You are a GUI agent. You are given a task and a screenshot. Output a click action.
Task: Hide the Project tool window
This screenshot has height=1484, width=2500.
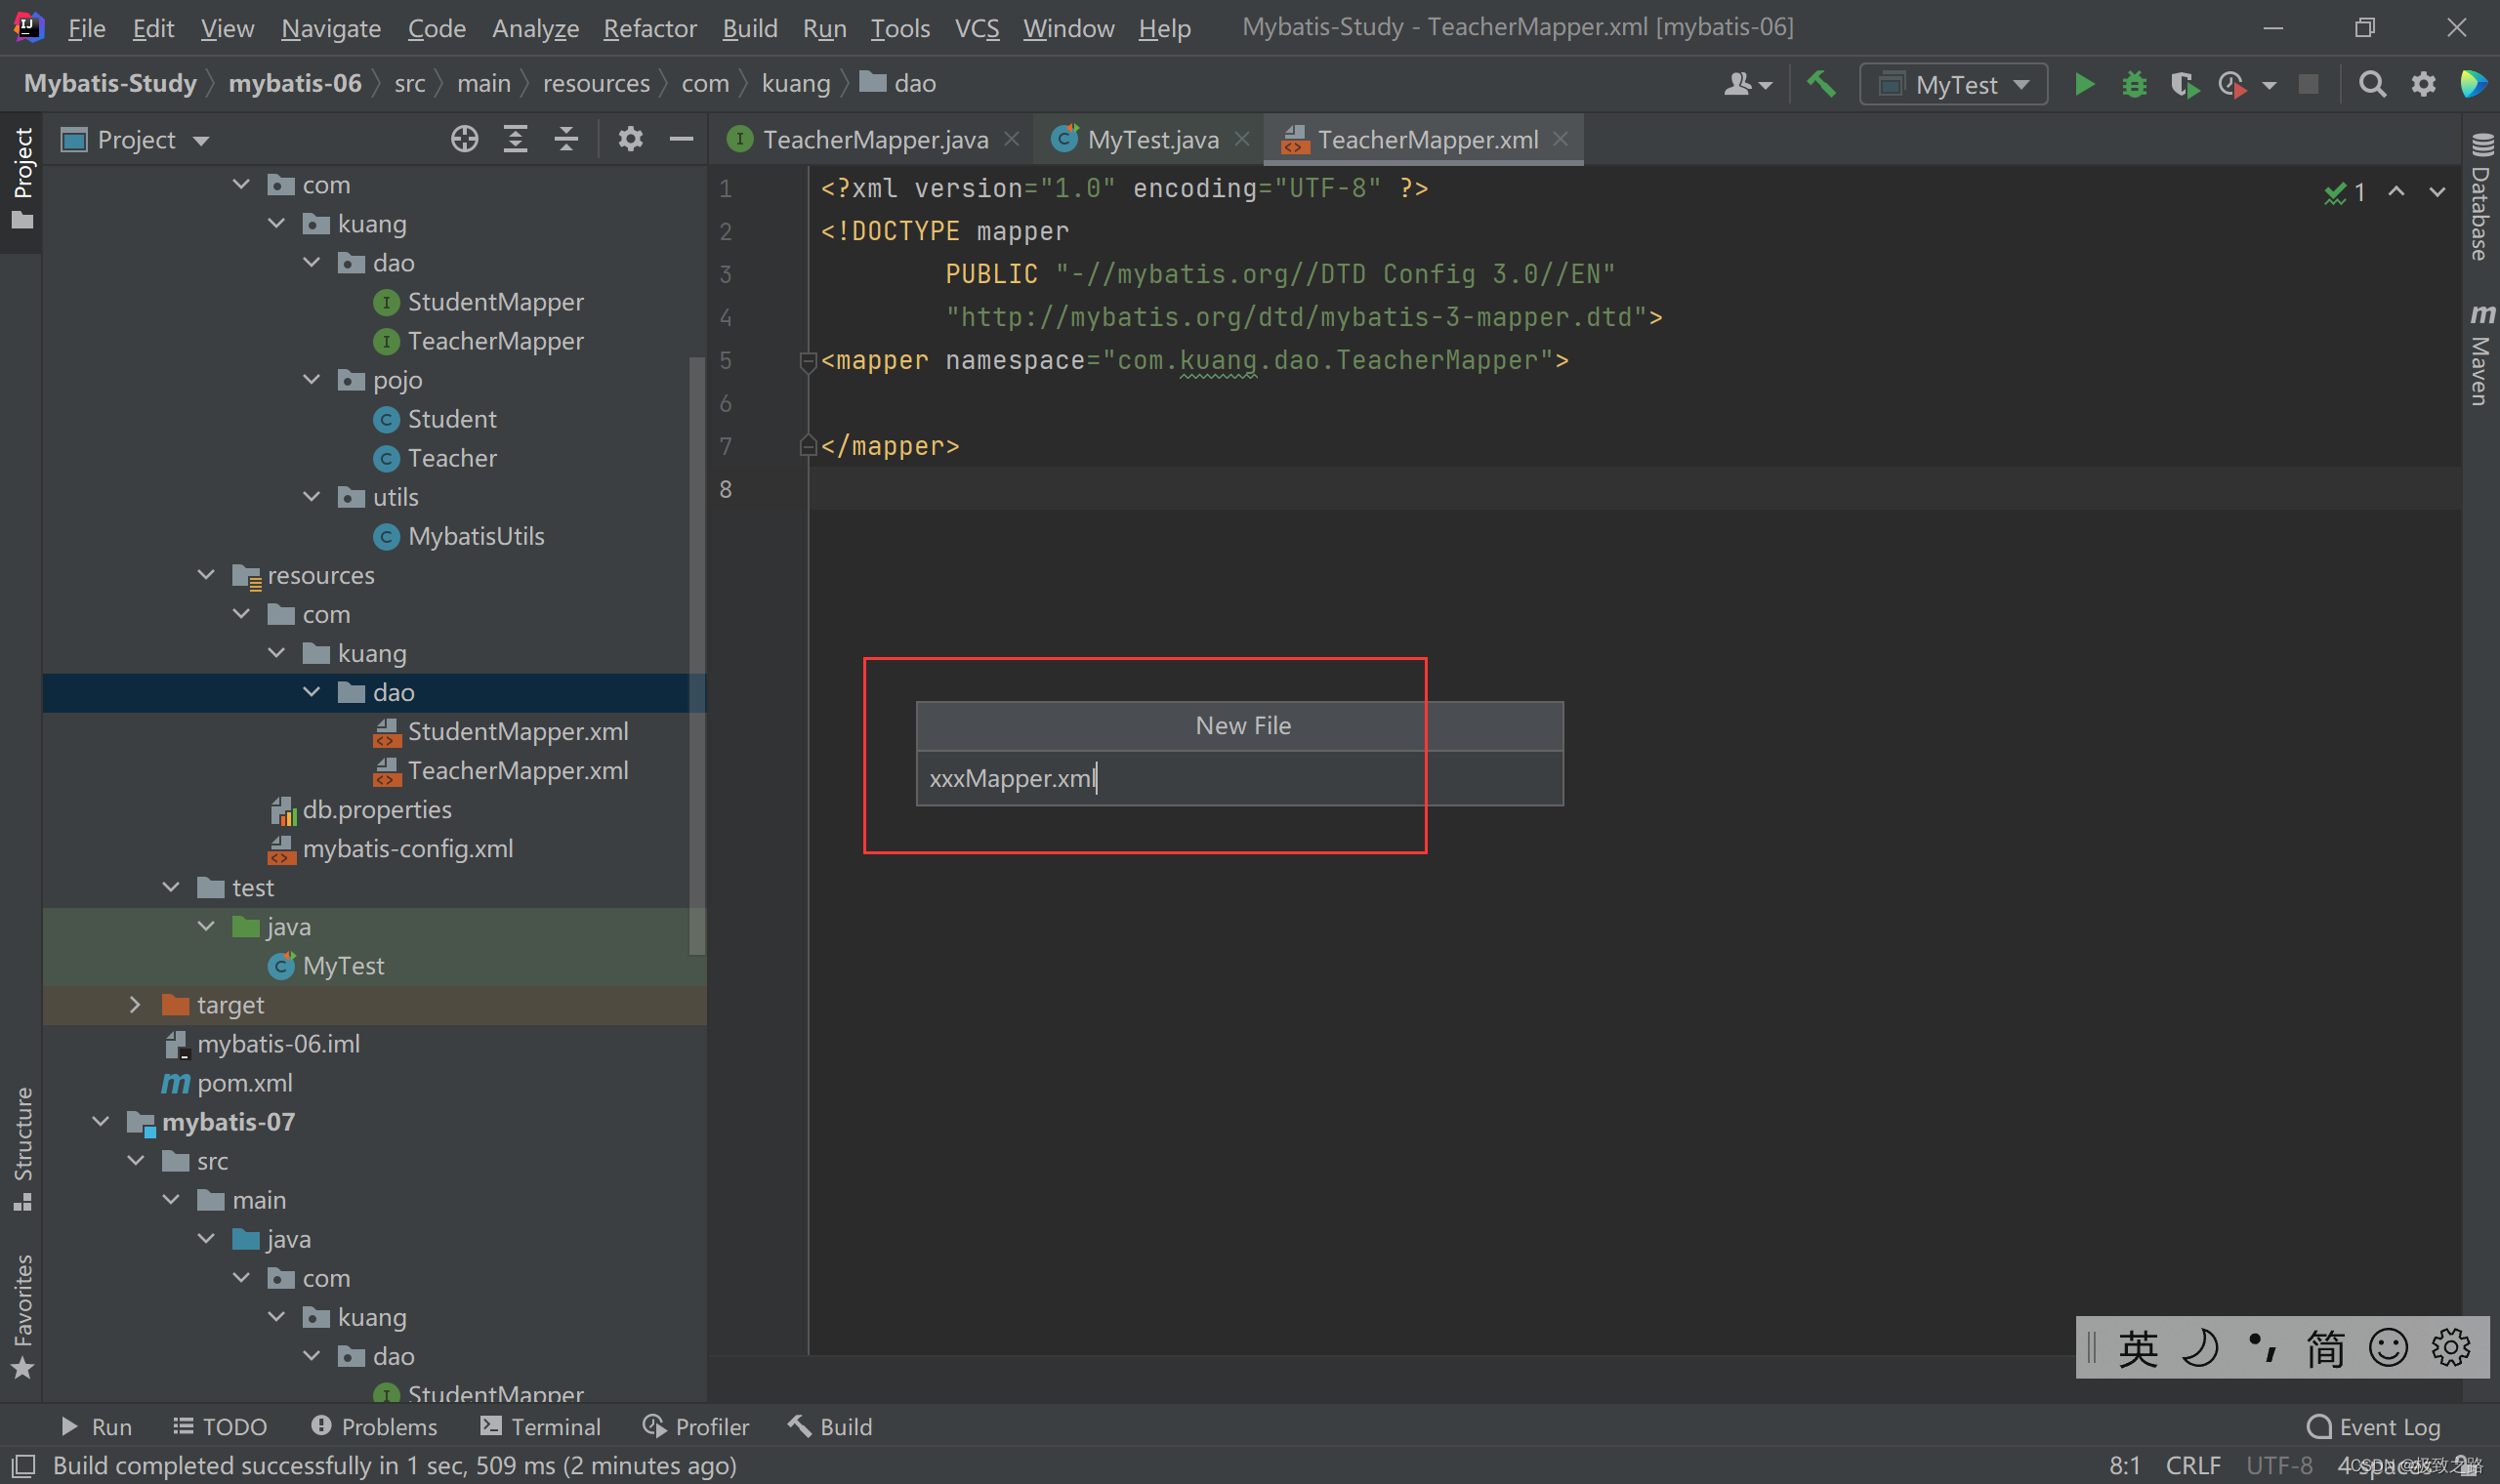681,139
